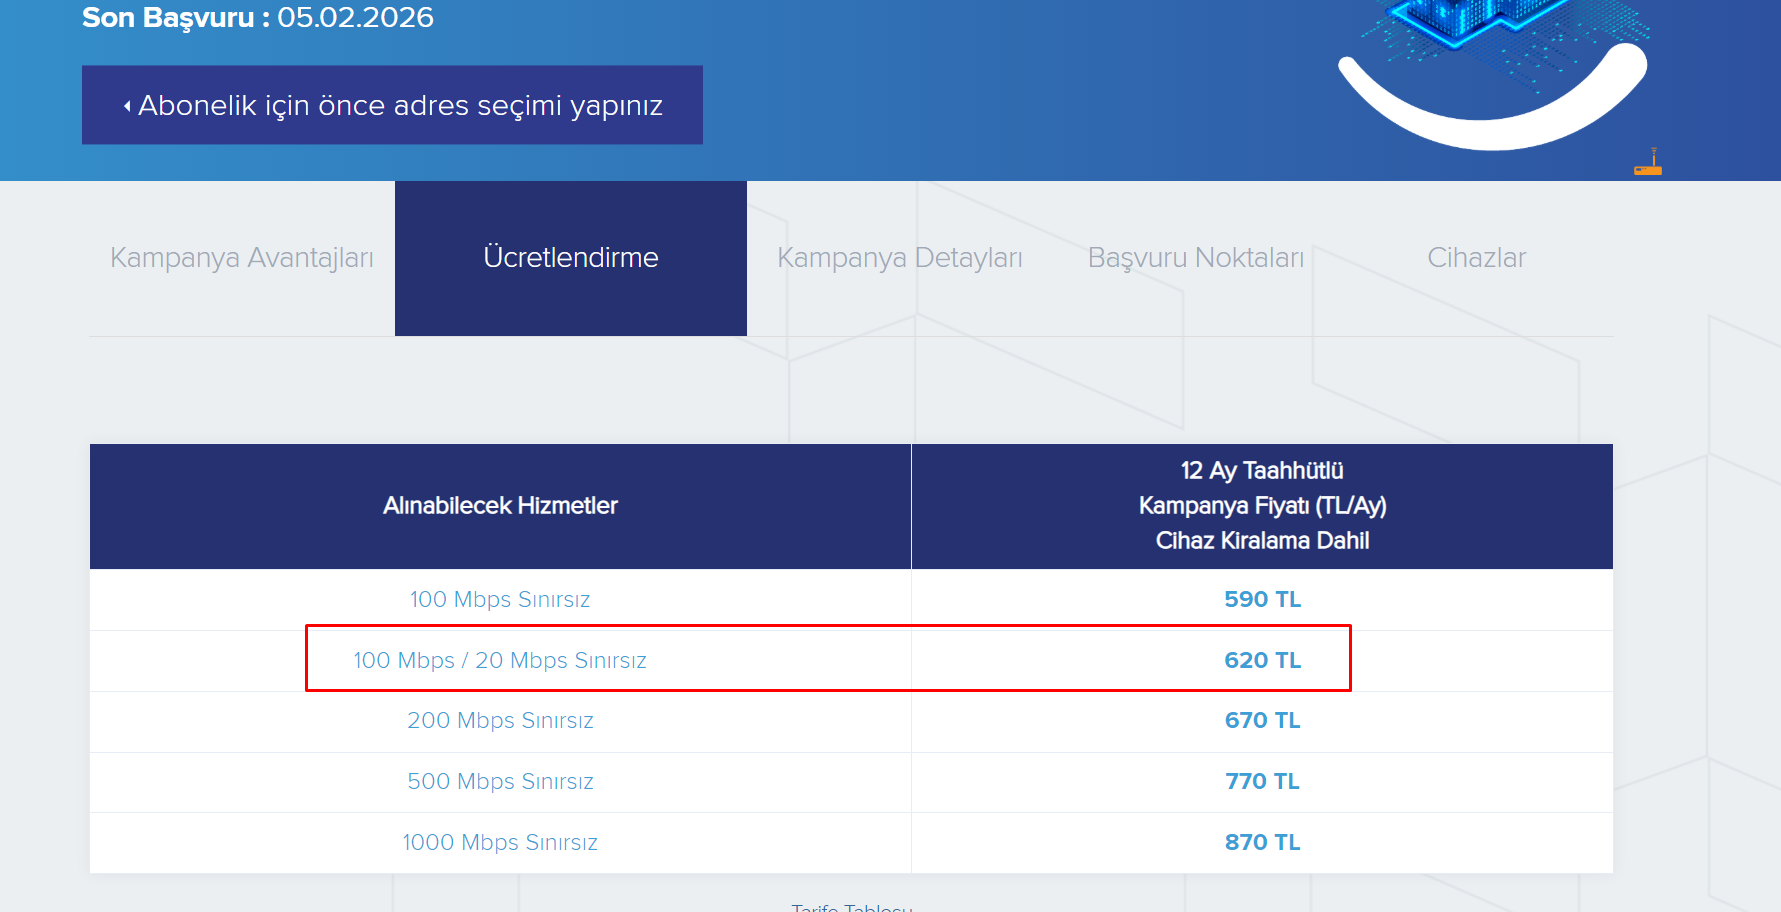
Task: Click the small orange modem icon
Action: point(1648,163)
